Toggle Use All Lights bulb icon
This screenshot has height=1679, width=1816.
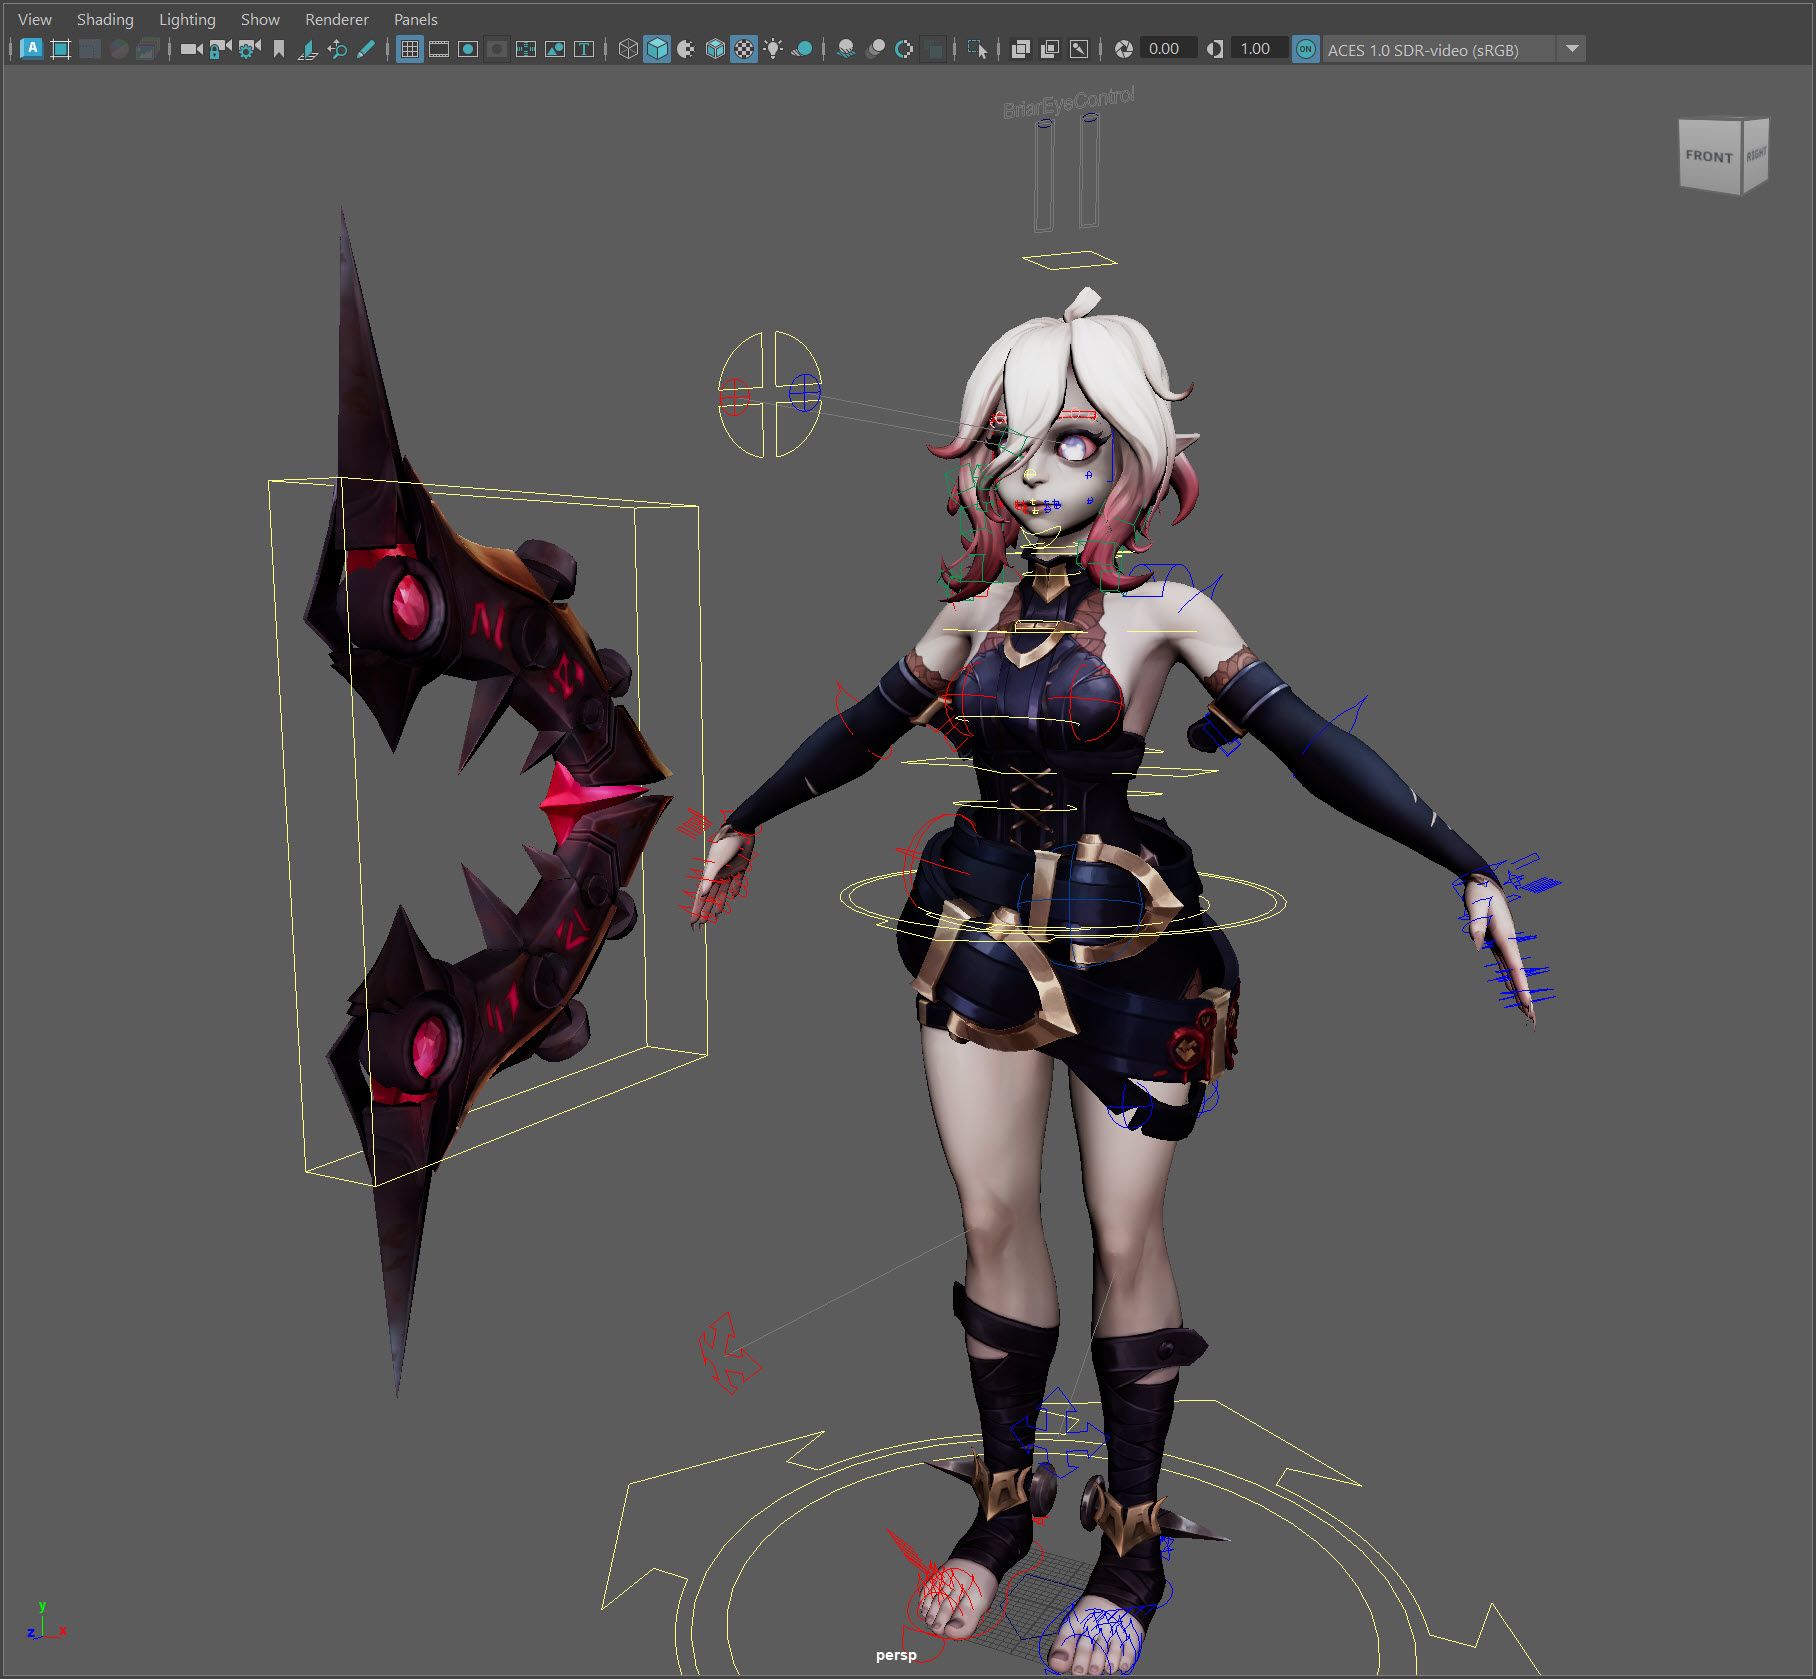773,49
